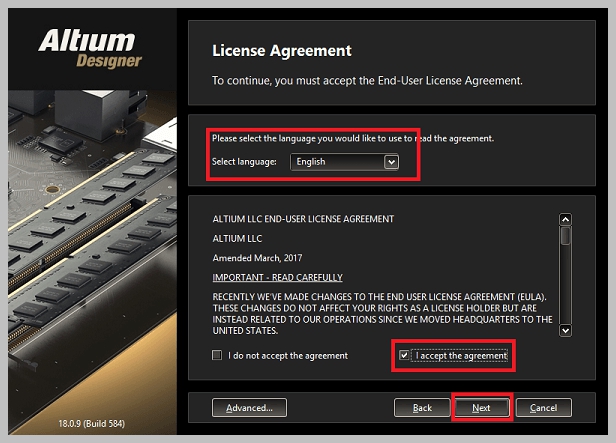Click the IMPORTANT - READ CAREFULLY underlined text
The width and height of the screenshot is (616, 443).
[277, 277]
